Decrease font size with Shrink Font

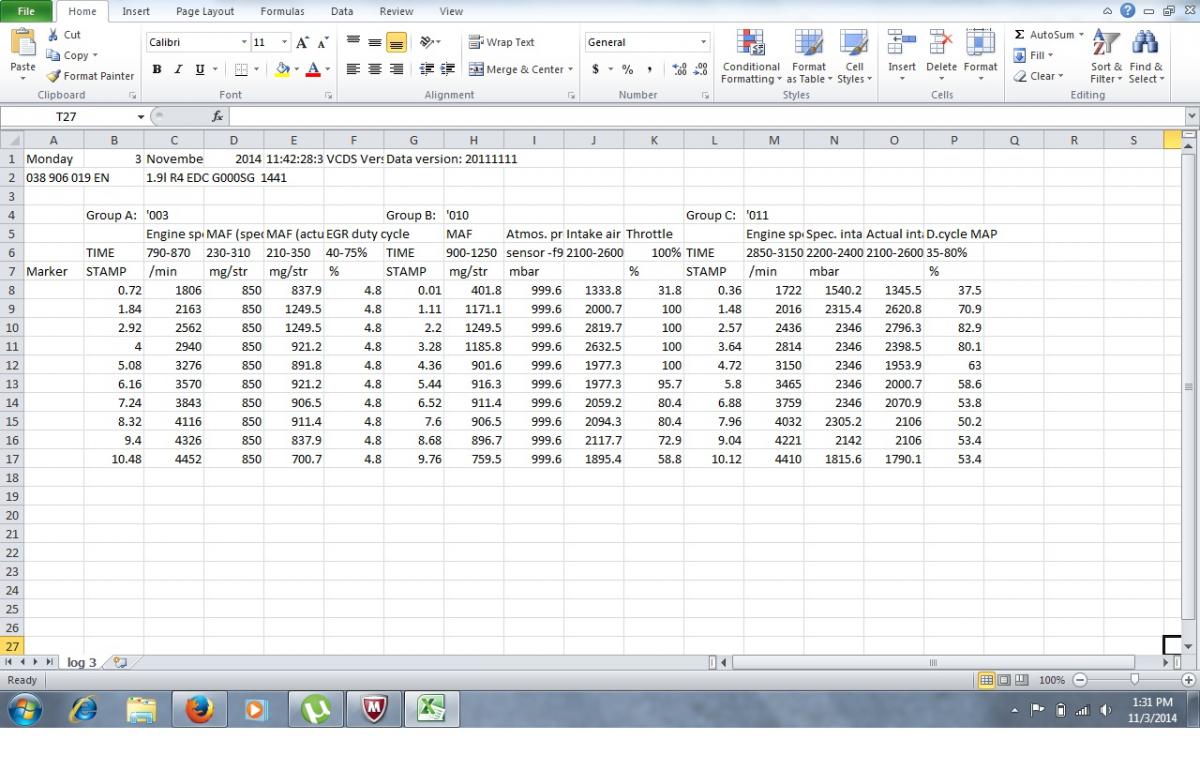point(322,43)
